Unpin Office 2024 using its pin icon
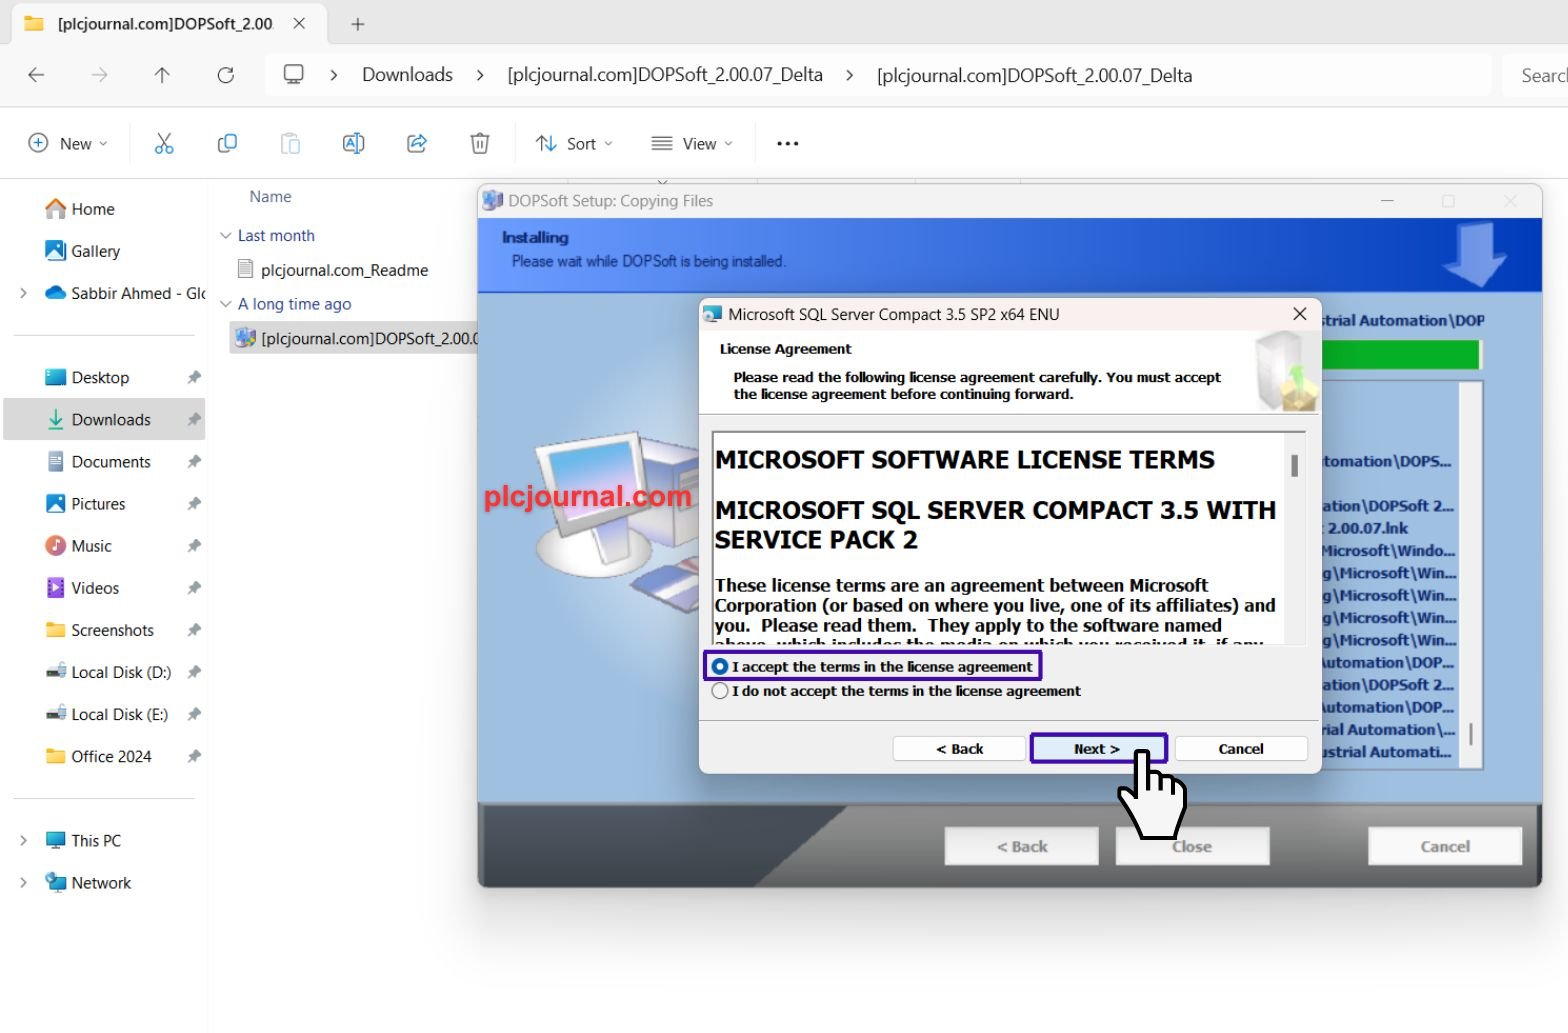The height and width of the screenshot is (1033, 1568). 194,756
